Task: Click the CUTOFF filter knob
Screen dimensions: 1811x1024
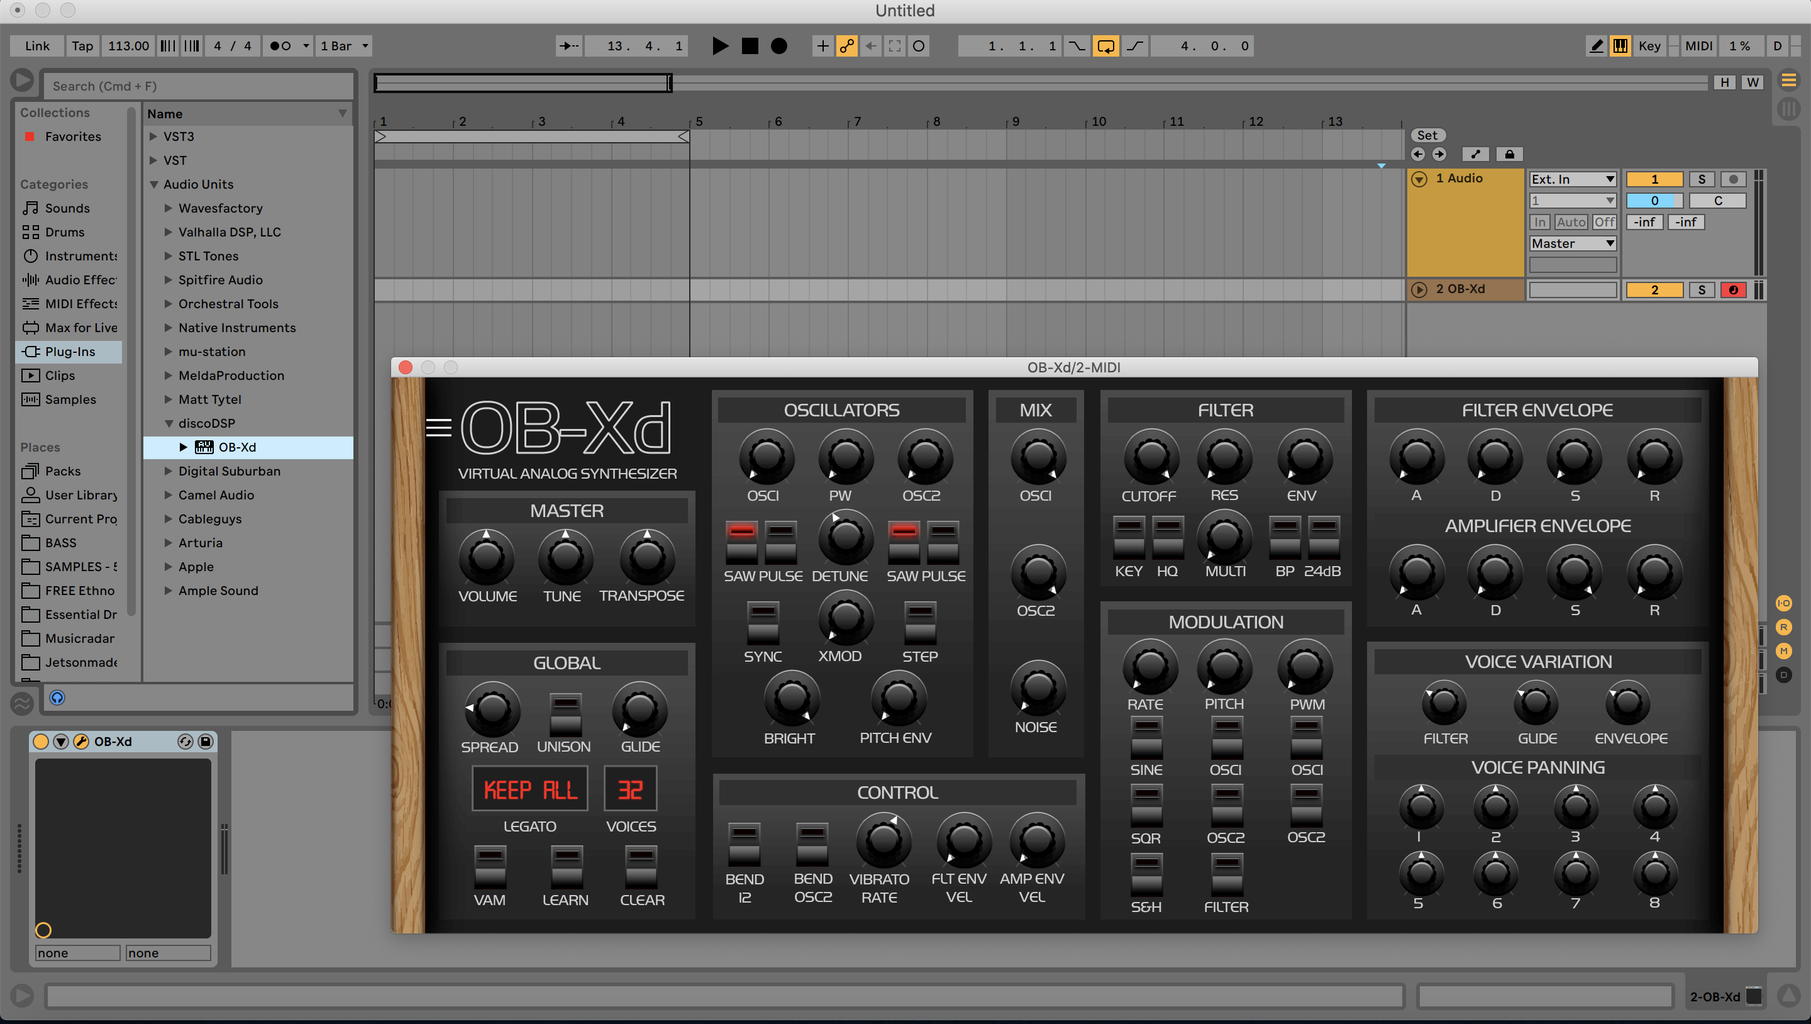Action: click(1150, 459)
